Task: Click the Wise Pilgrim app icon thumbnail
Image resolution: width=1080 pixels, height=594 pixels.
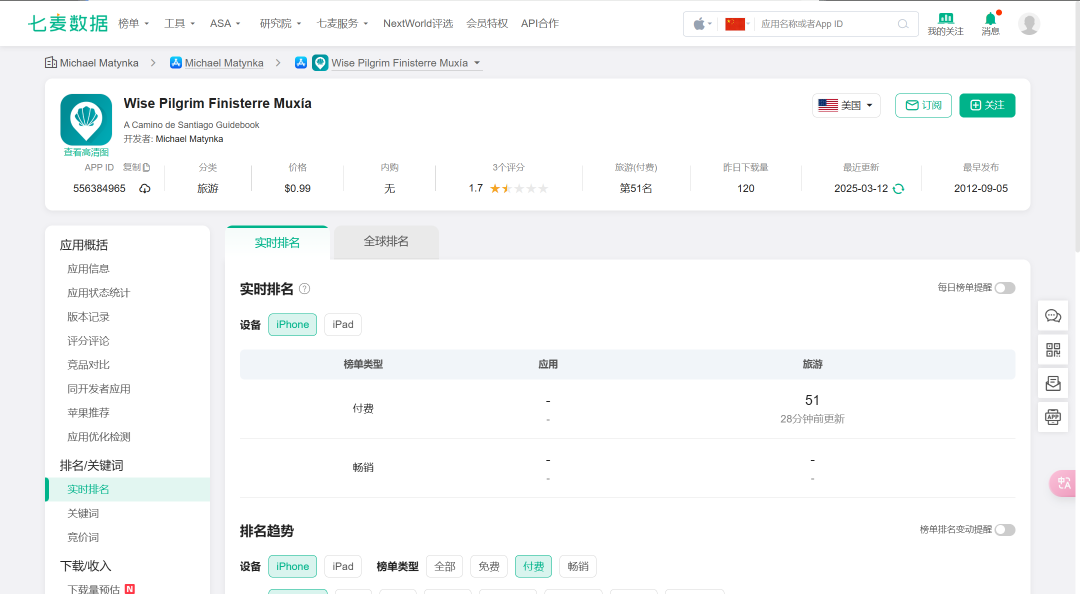Action: tap(86, 120)
